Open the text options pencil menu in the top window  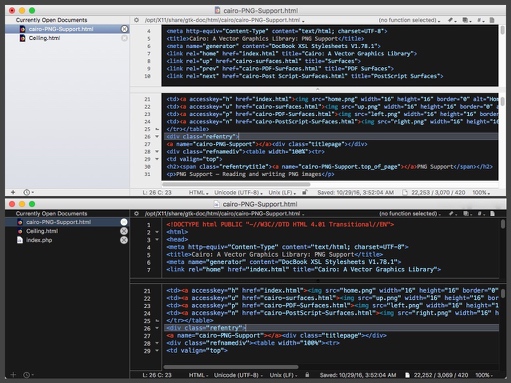tap(452, 20)
